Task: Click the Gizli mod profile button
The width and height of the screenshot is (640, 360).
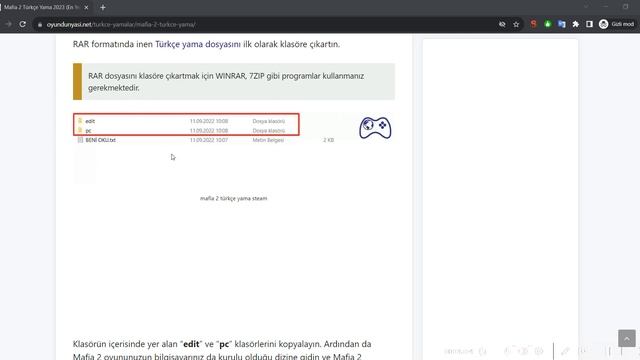Action: coord(617,24)
